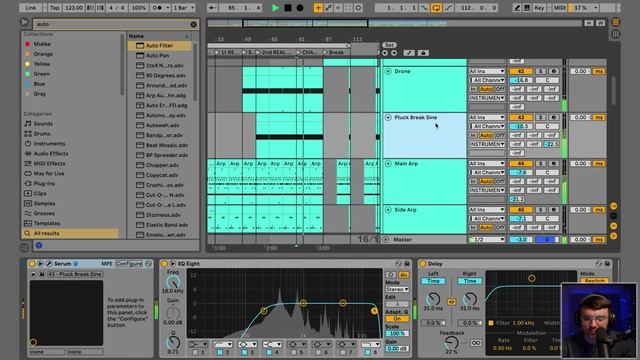640x360 pixels.
Task: Open the 1 Bar quantization dropdown
Action: tap(184, 8)
